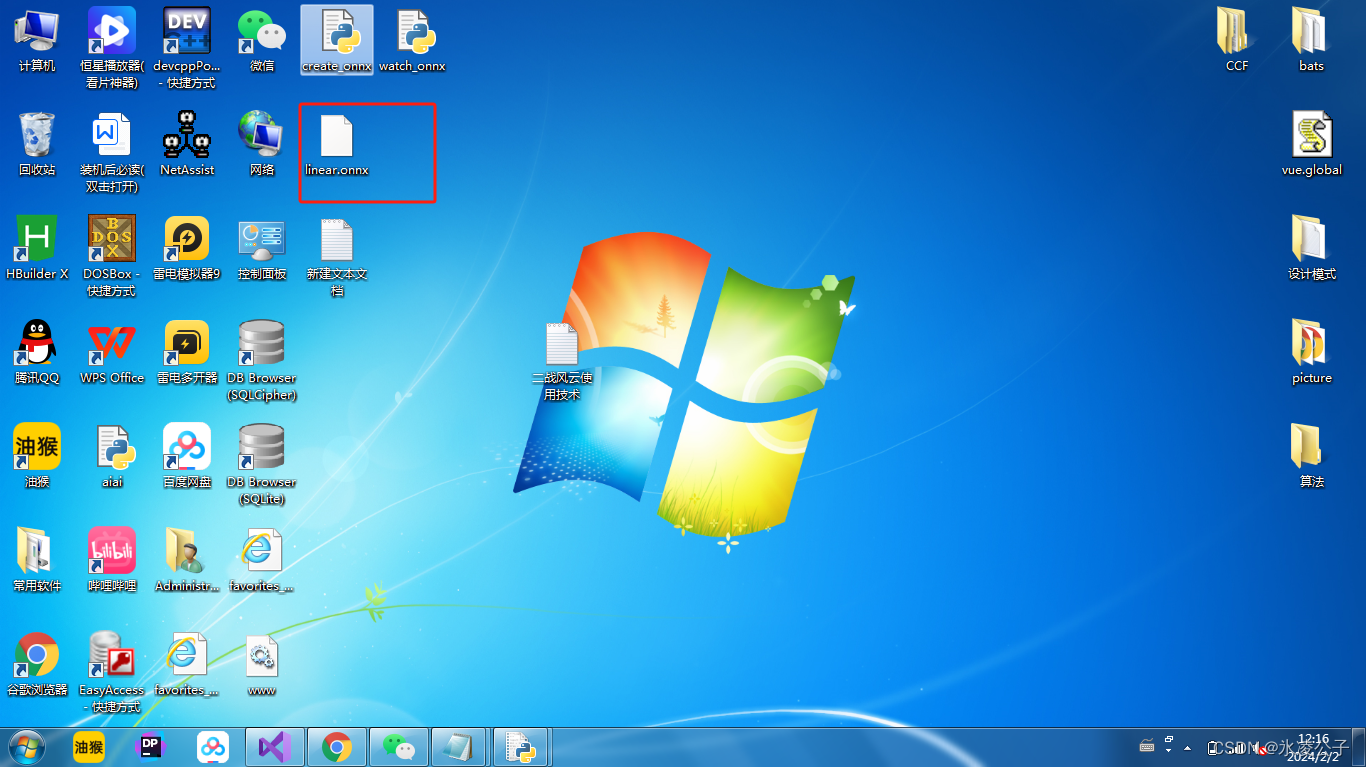The image size is (1366, 767).
Task: Select the picture folder
Action: click(x=1311, y=352)
